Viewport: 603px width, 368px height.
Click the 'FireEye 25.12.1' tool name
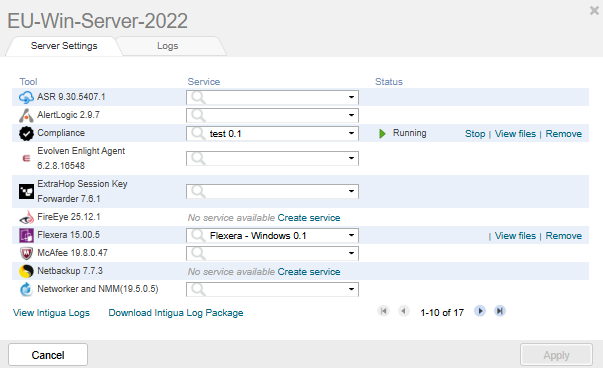point(69,217)
